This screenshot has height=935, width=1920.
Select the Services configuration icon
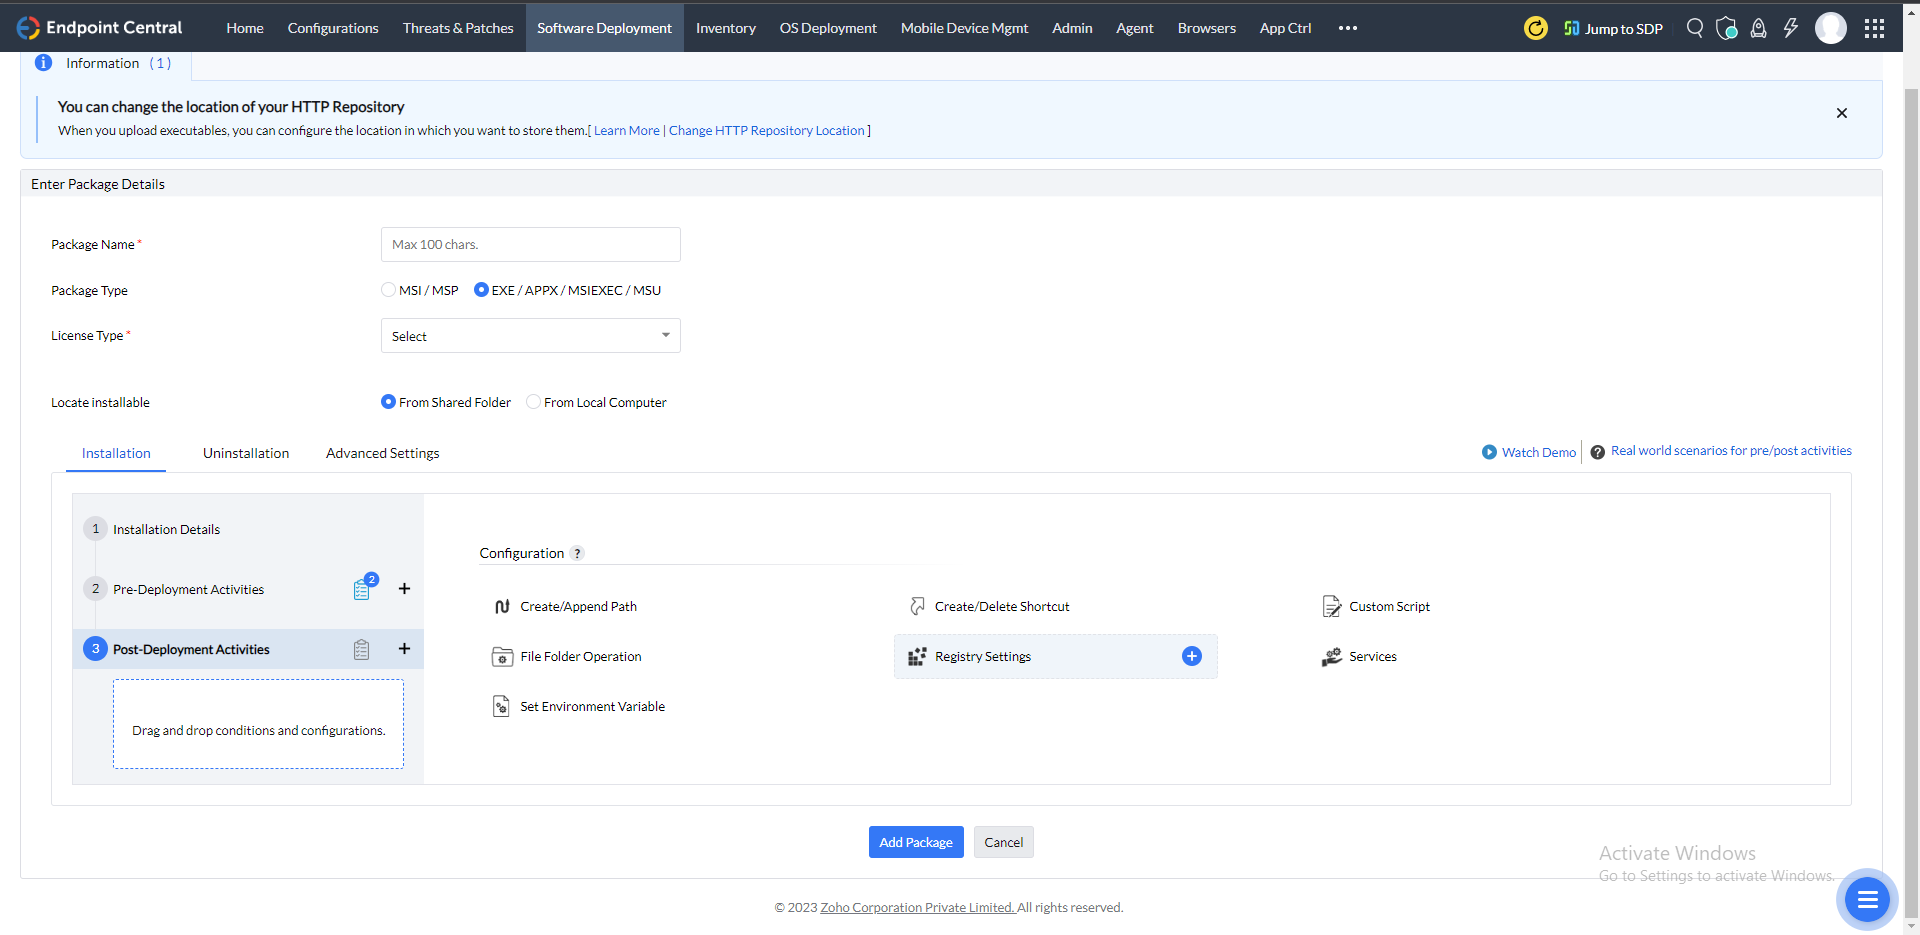1331,656
